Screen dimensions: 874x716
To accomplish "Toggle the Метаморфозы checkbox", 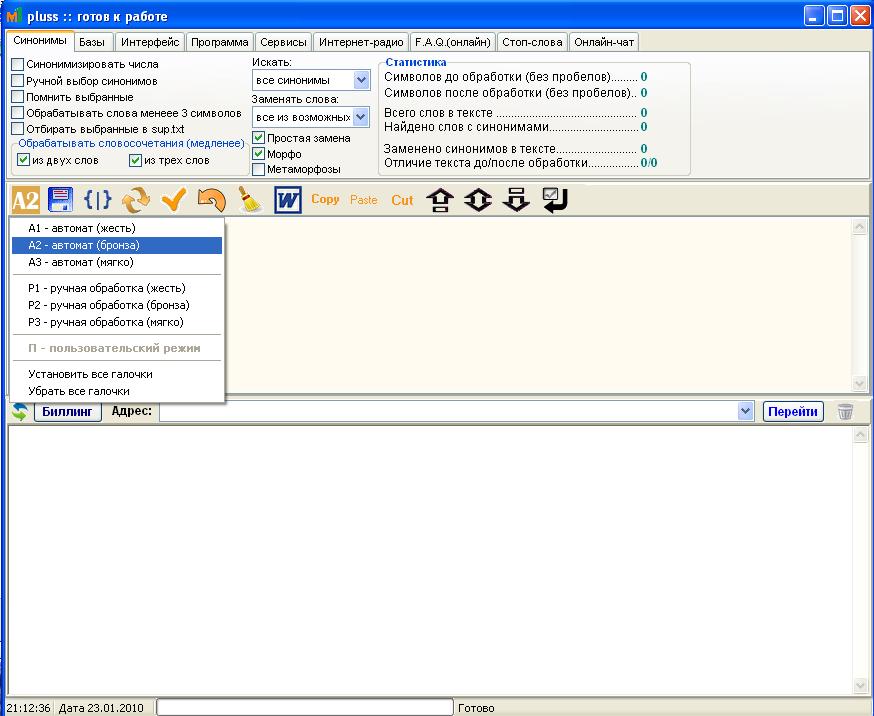I will coord(259,170).
